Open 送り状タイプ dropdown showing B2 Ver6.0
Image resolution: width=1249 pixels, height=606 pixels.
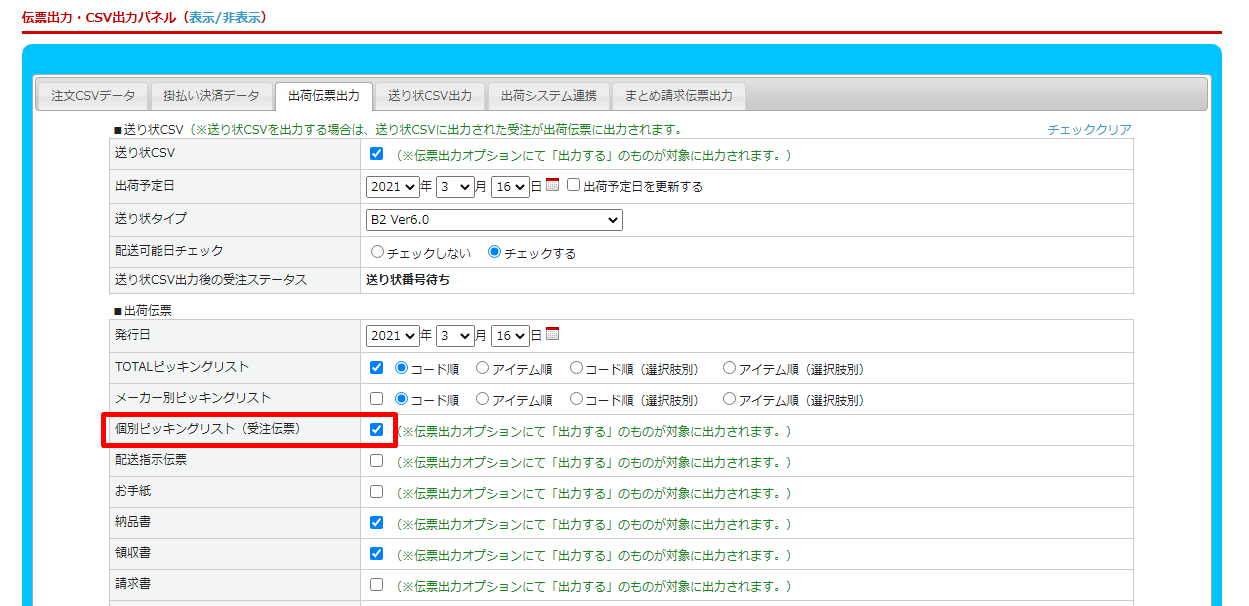point(494,219)
